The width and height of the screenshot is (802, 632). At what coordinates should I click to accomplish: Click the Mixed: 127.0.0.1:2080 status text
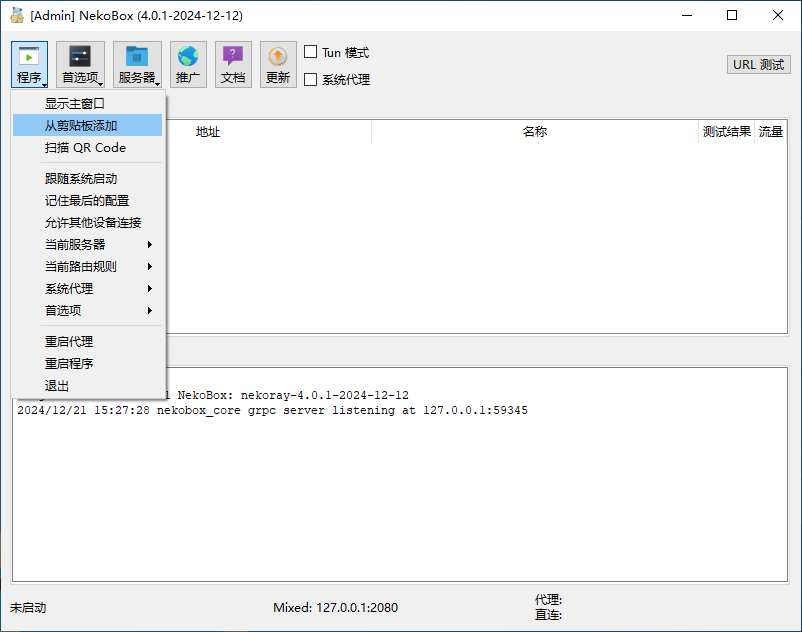[336, 607]
